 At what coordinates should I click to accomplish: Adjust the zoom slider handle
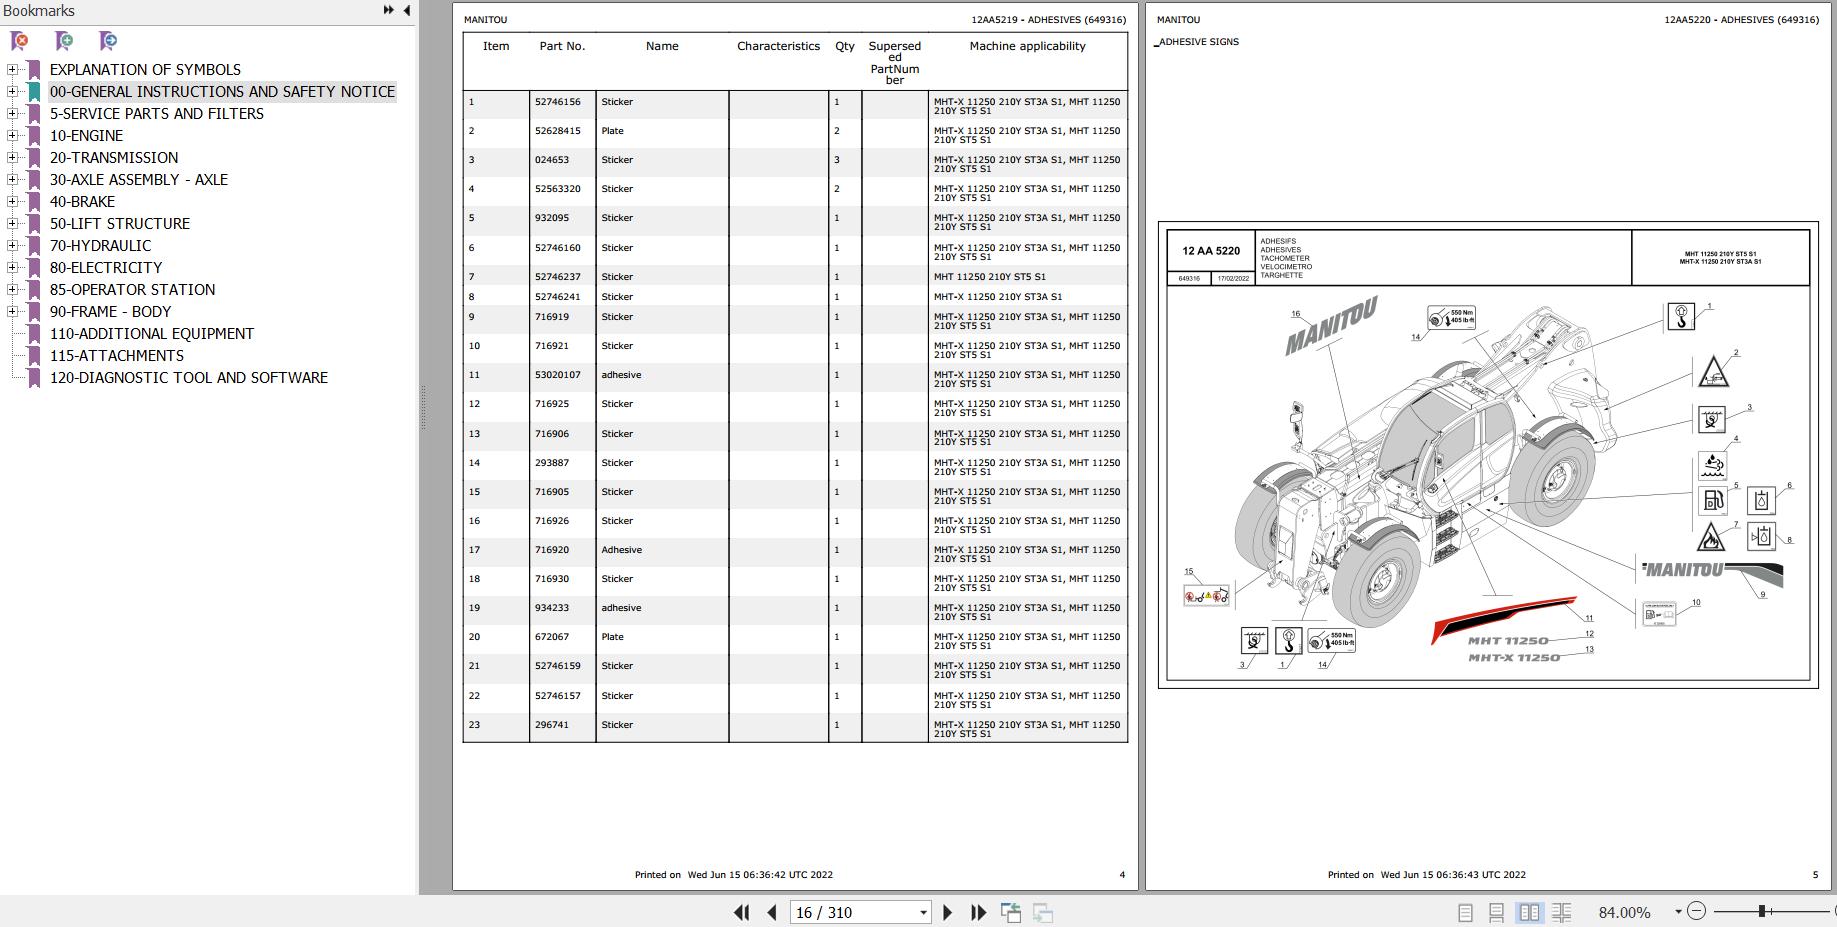coord(1762,911)
